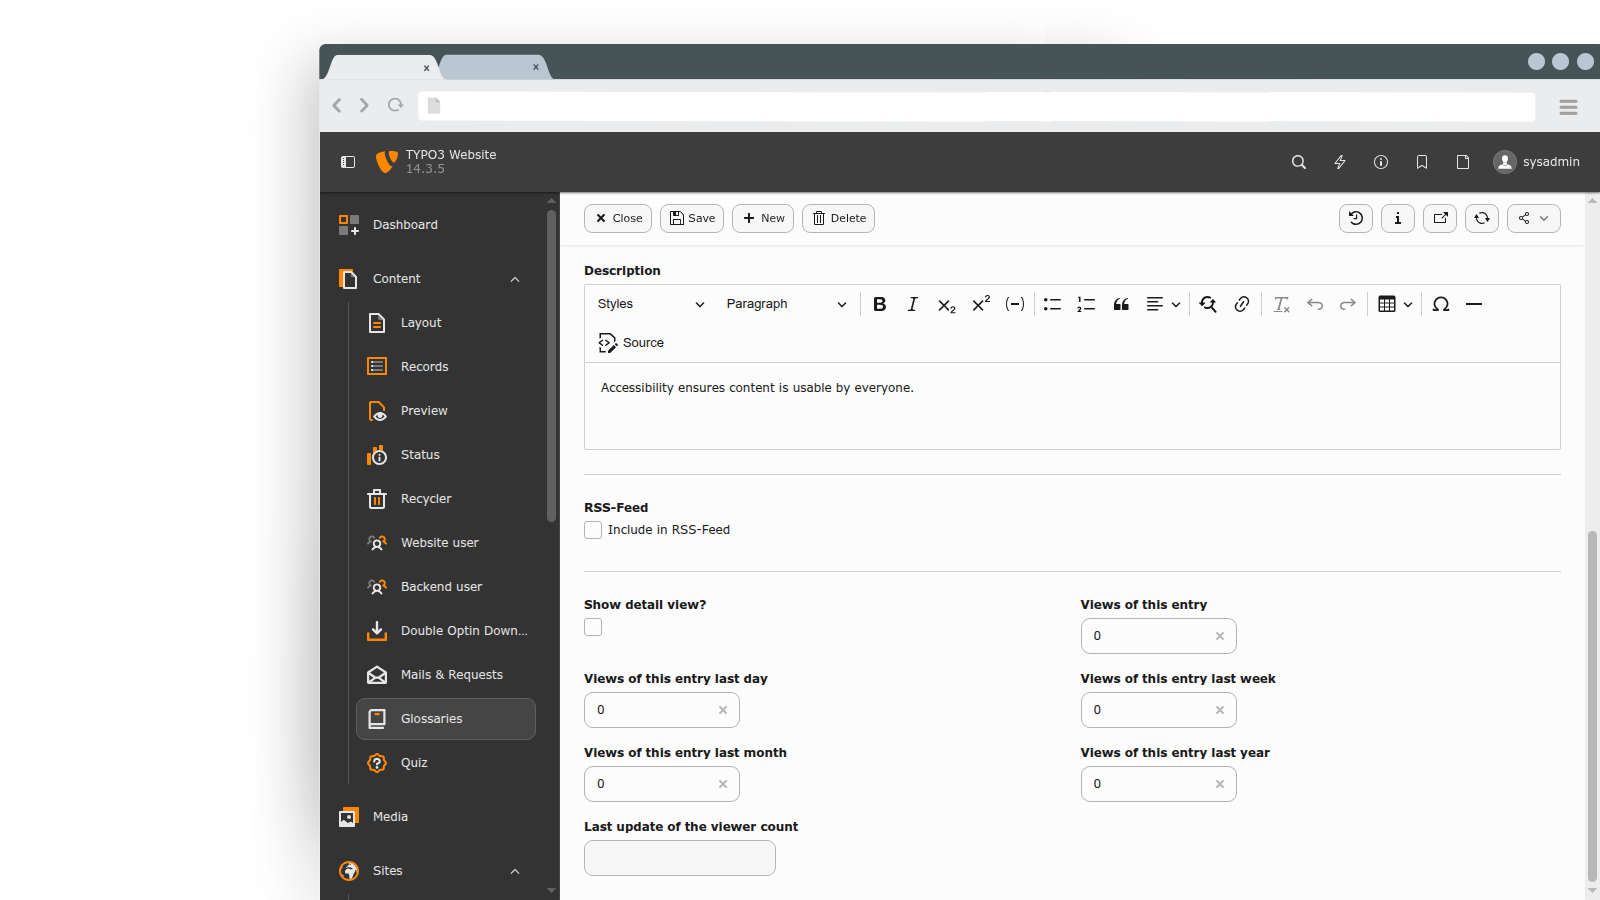Remove text formatting
Screen dimensions: 1600x900
[x=1281, y=304]
